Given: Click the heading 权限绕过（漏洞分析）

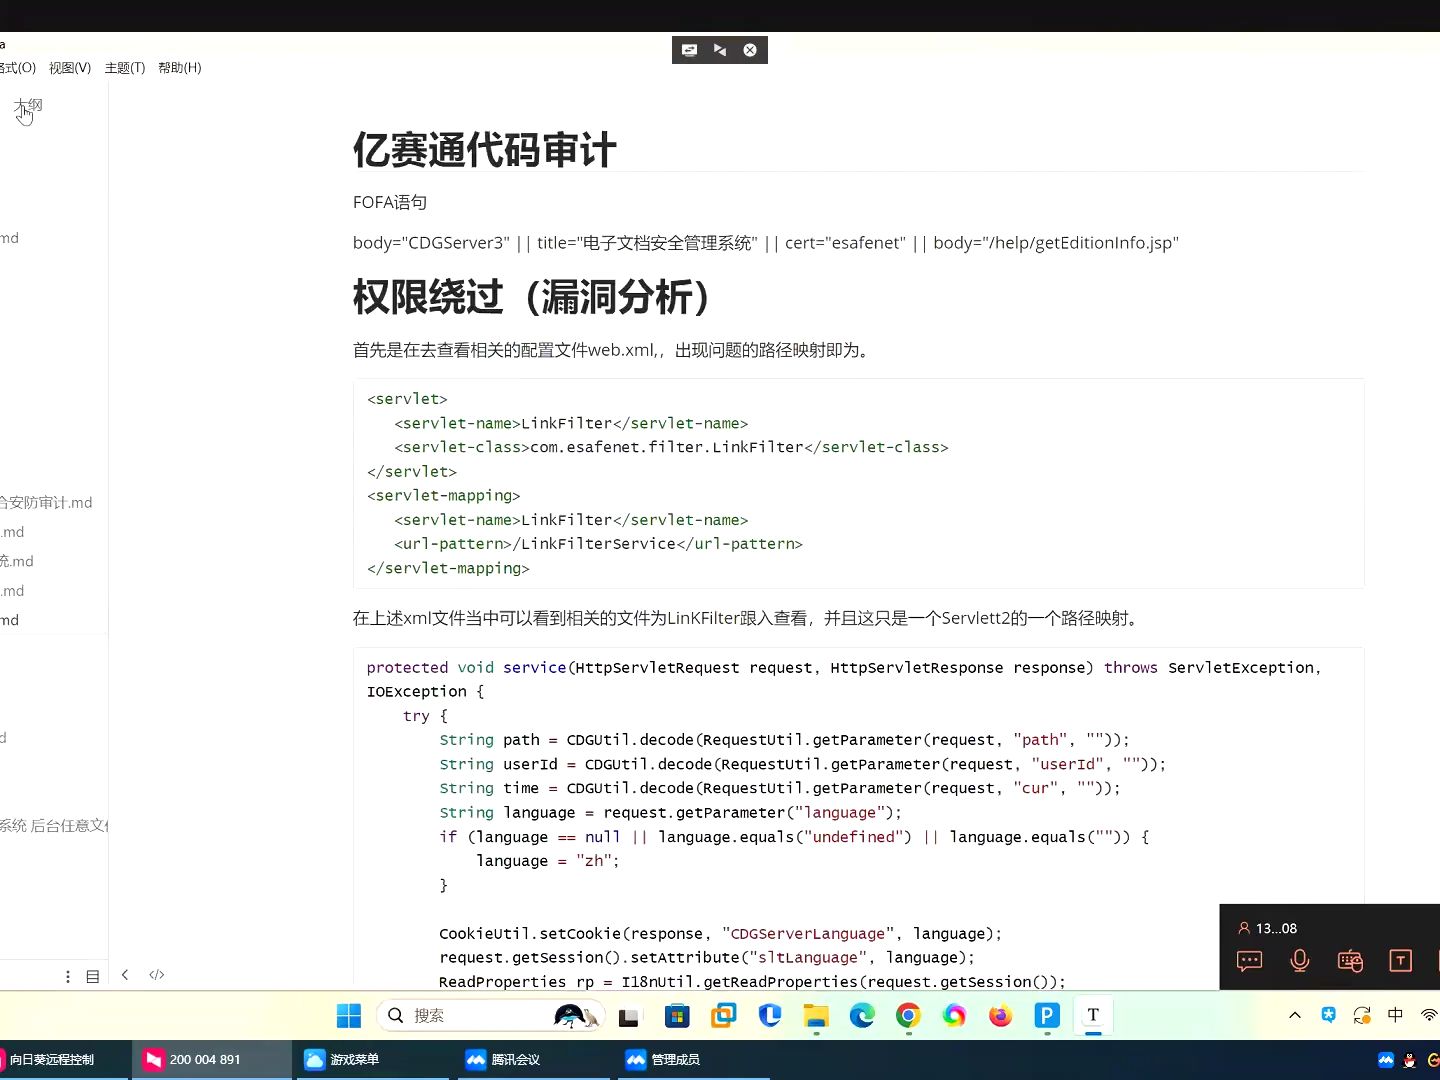Looking at the screenshot, I should [533, 297].
